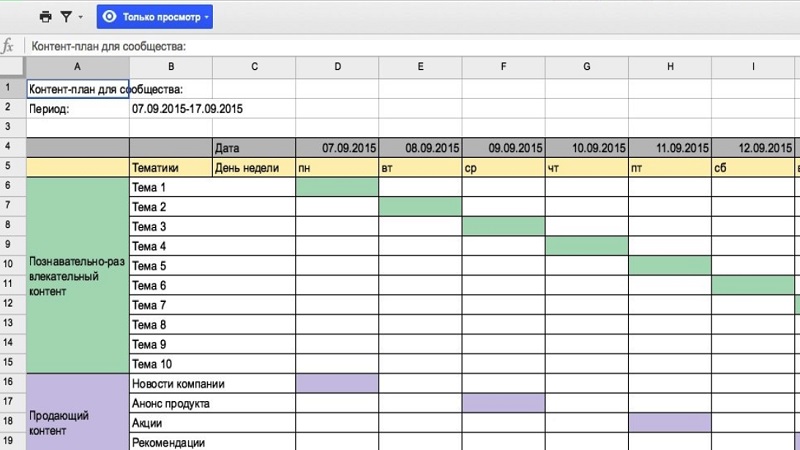
Task: Click the print icon in the toolbar
Action: pyautogui.click(x=46, y=17)
